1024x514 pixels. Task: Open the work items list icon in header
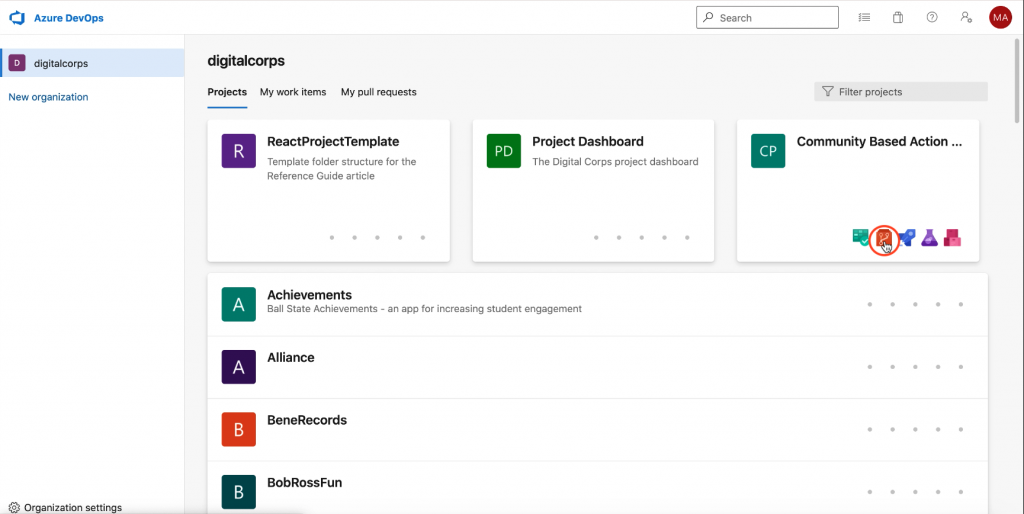[864, 18]
